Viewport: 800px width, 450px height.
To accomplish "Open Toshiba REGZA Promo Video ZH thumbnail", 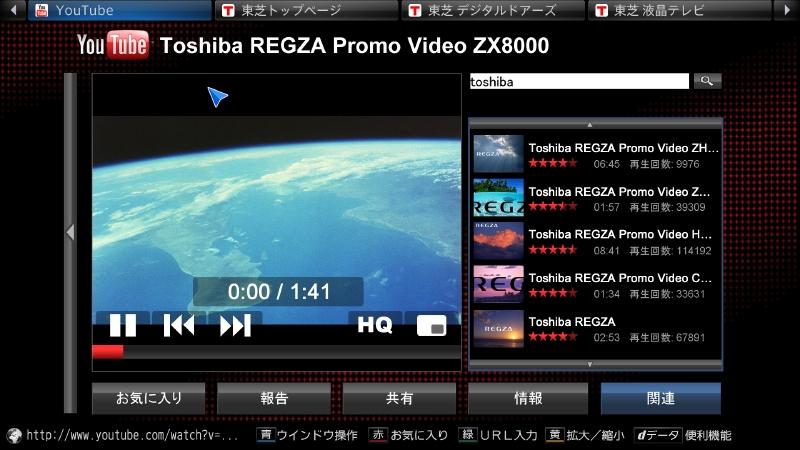I will (x=498, y=154).
